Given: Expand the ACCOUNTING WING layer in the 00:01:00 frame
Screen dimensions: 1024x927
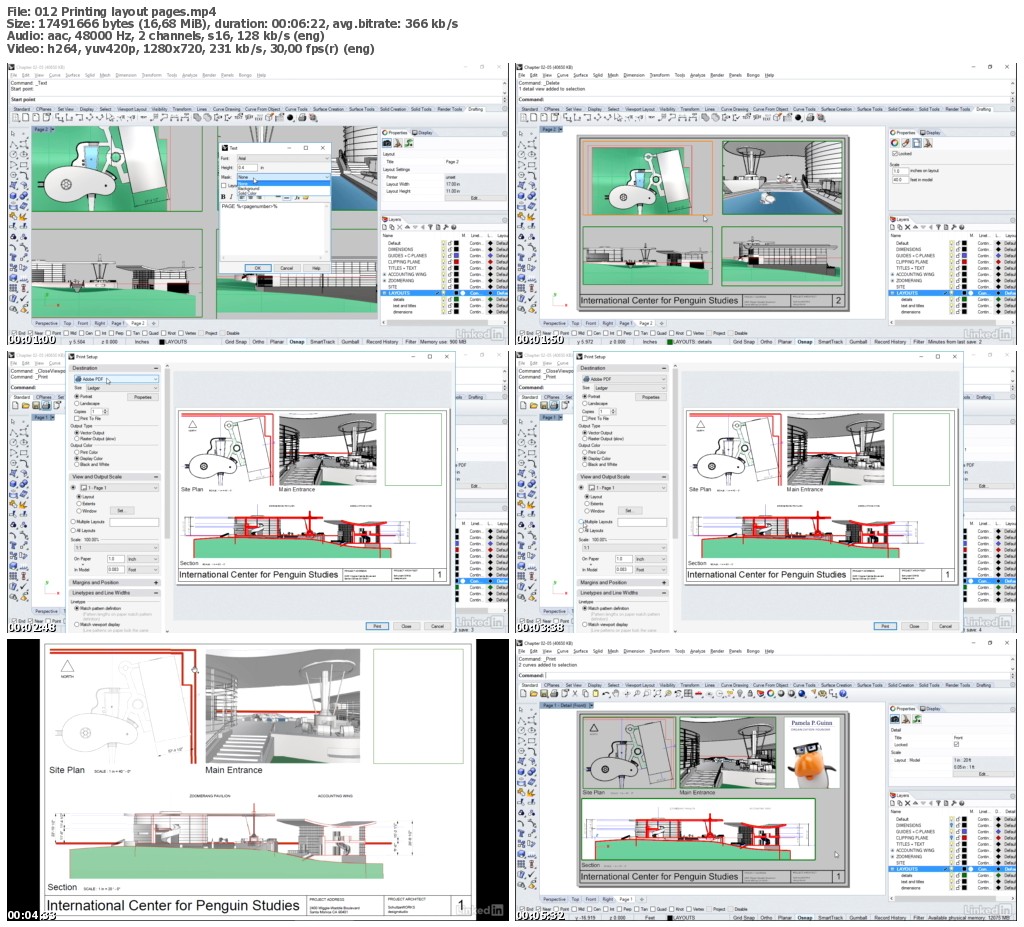Looking at the screenshot, I should tap(384, 274).
